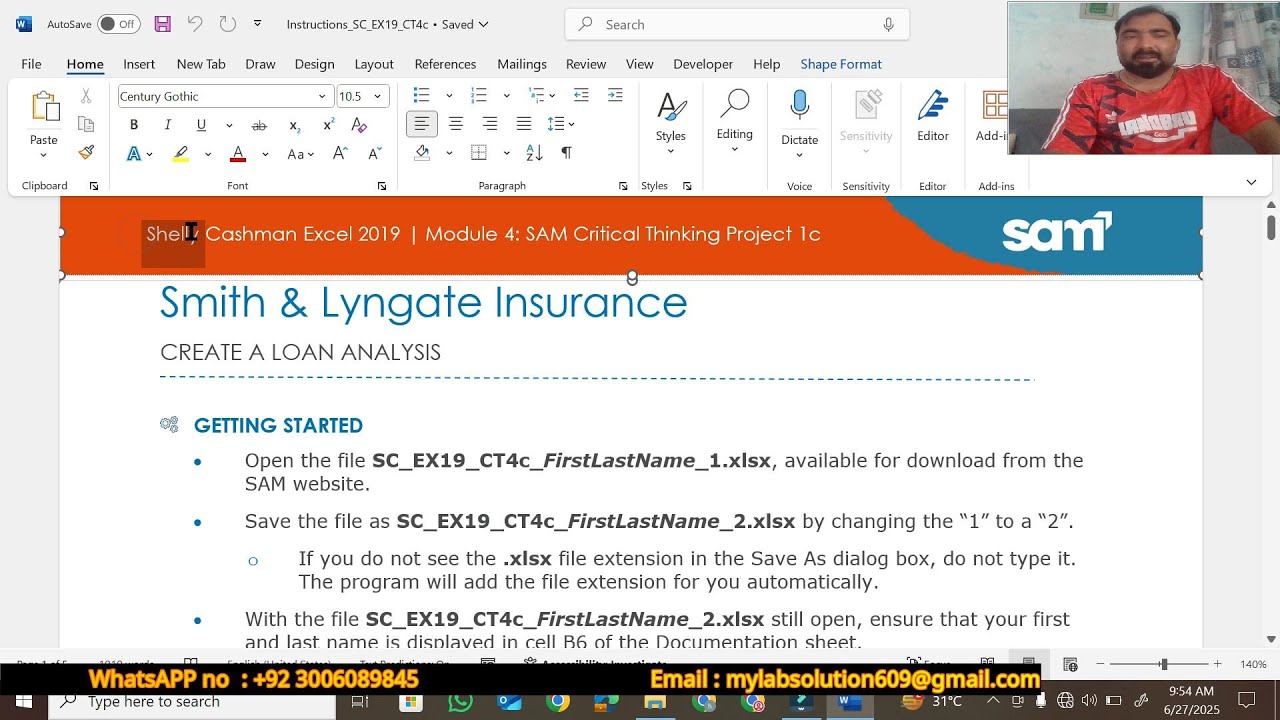This screenshot has height=720, width=1280.
Task: Click the Redo arrow icon
Action: click(227, 24)
